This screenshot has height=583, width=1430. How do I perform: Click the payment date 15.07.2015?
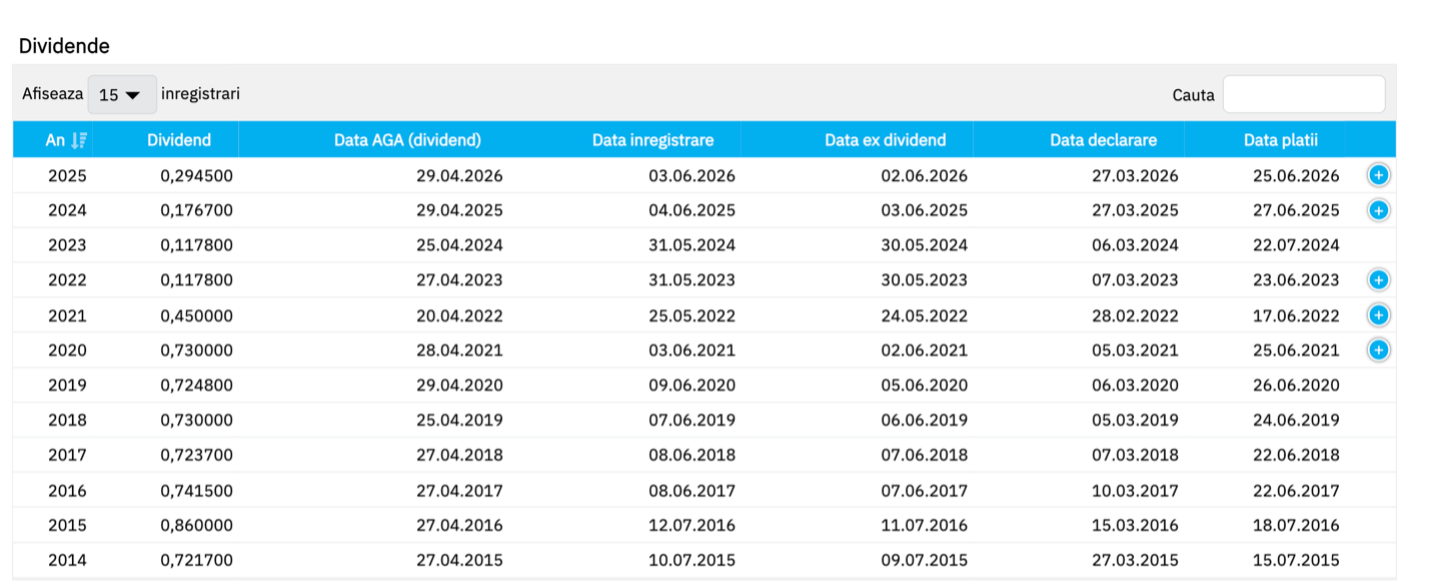click(x=1296, y=560)
